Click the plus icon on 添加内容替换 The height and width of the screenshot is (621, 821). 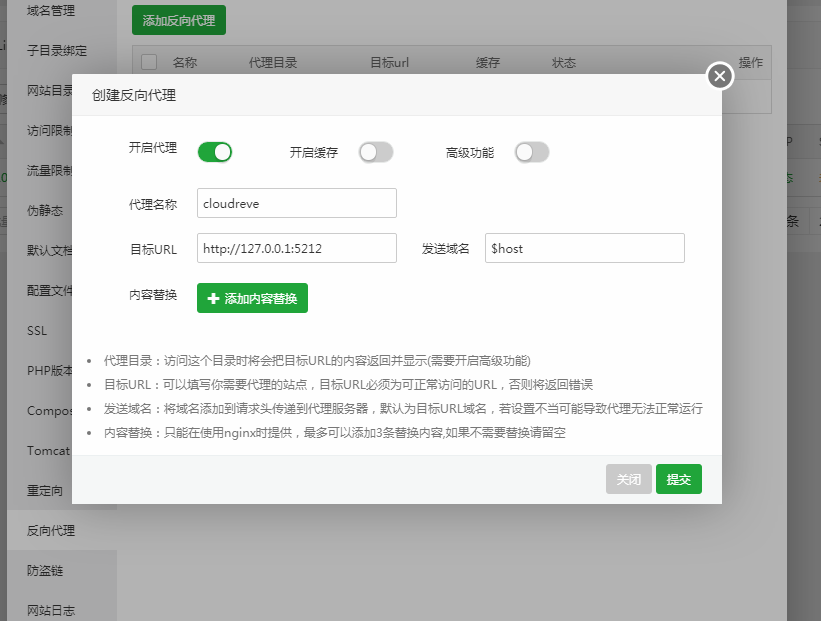213,298
